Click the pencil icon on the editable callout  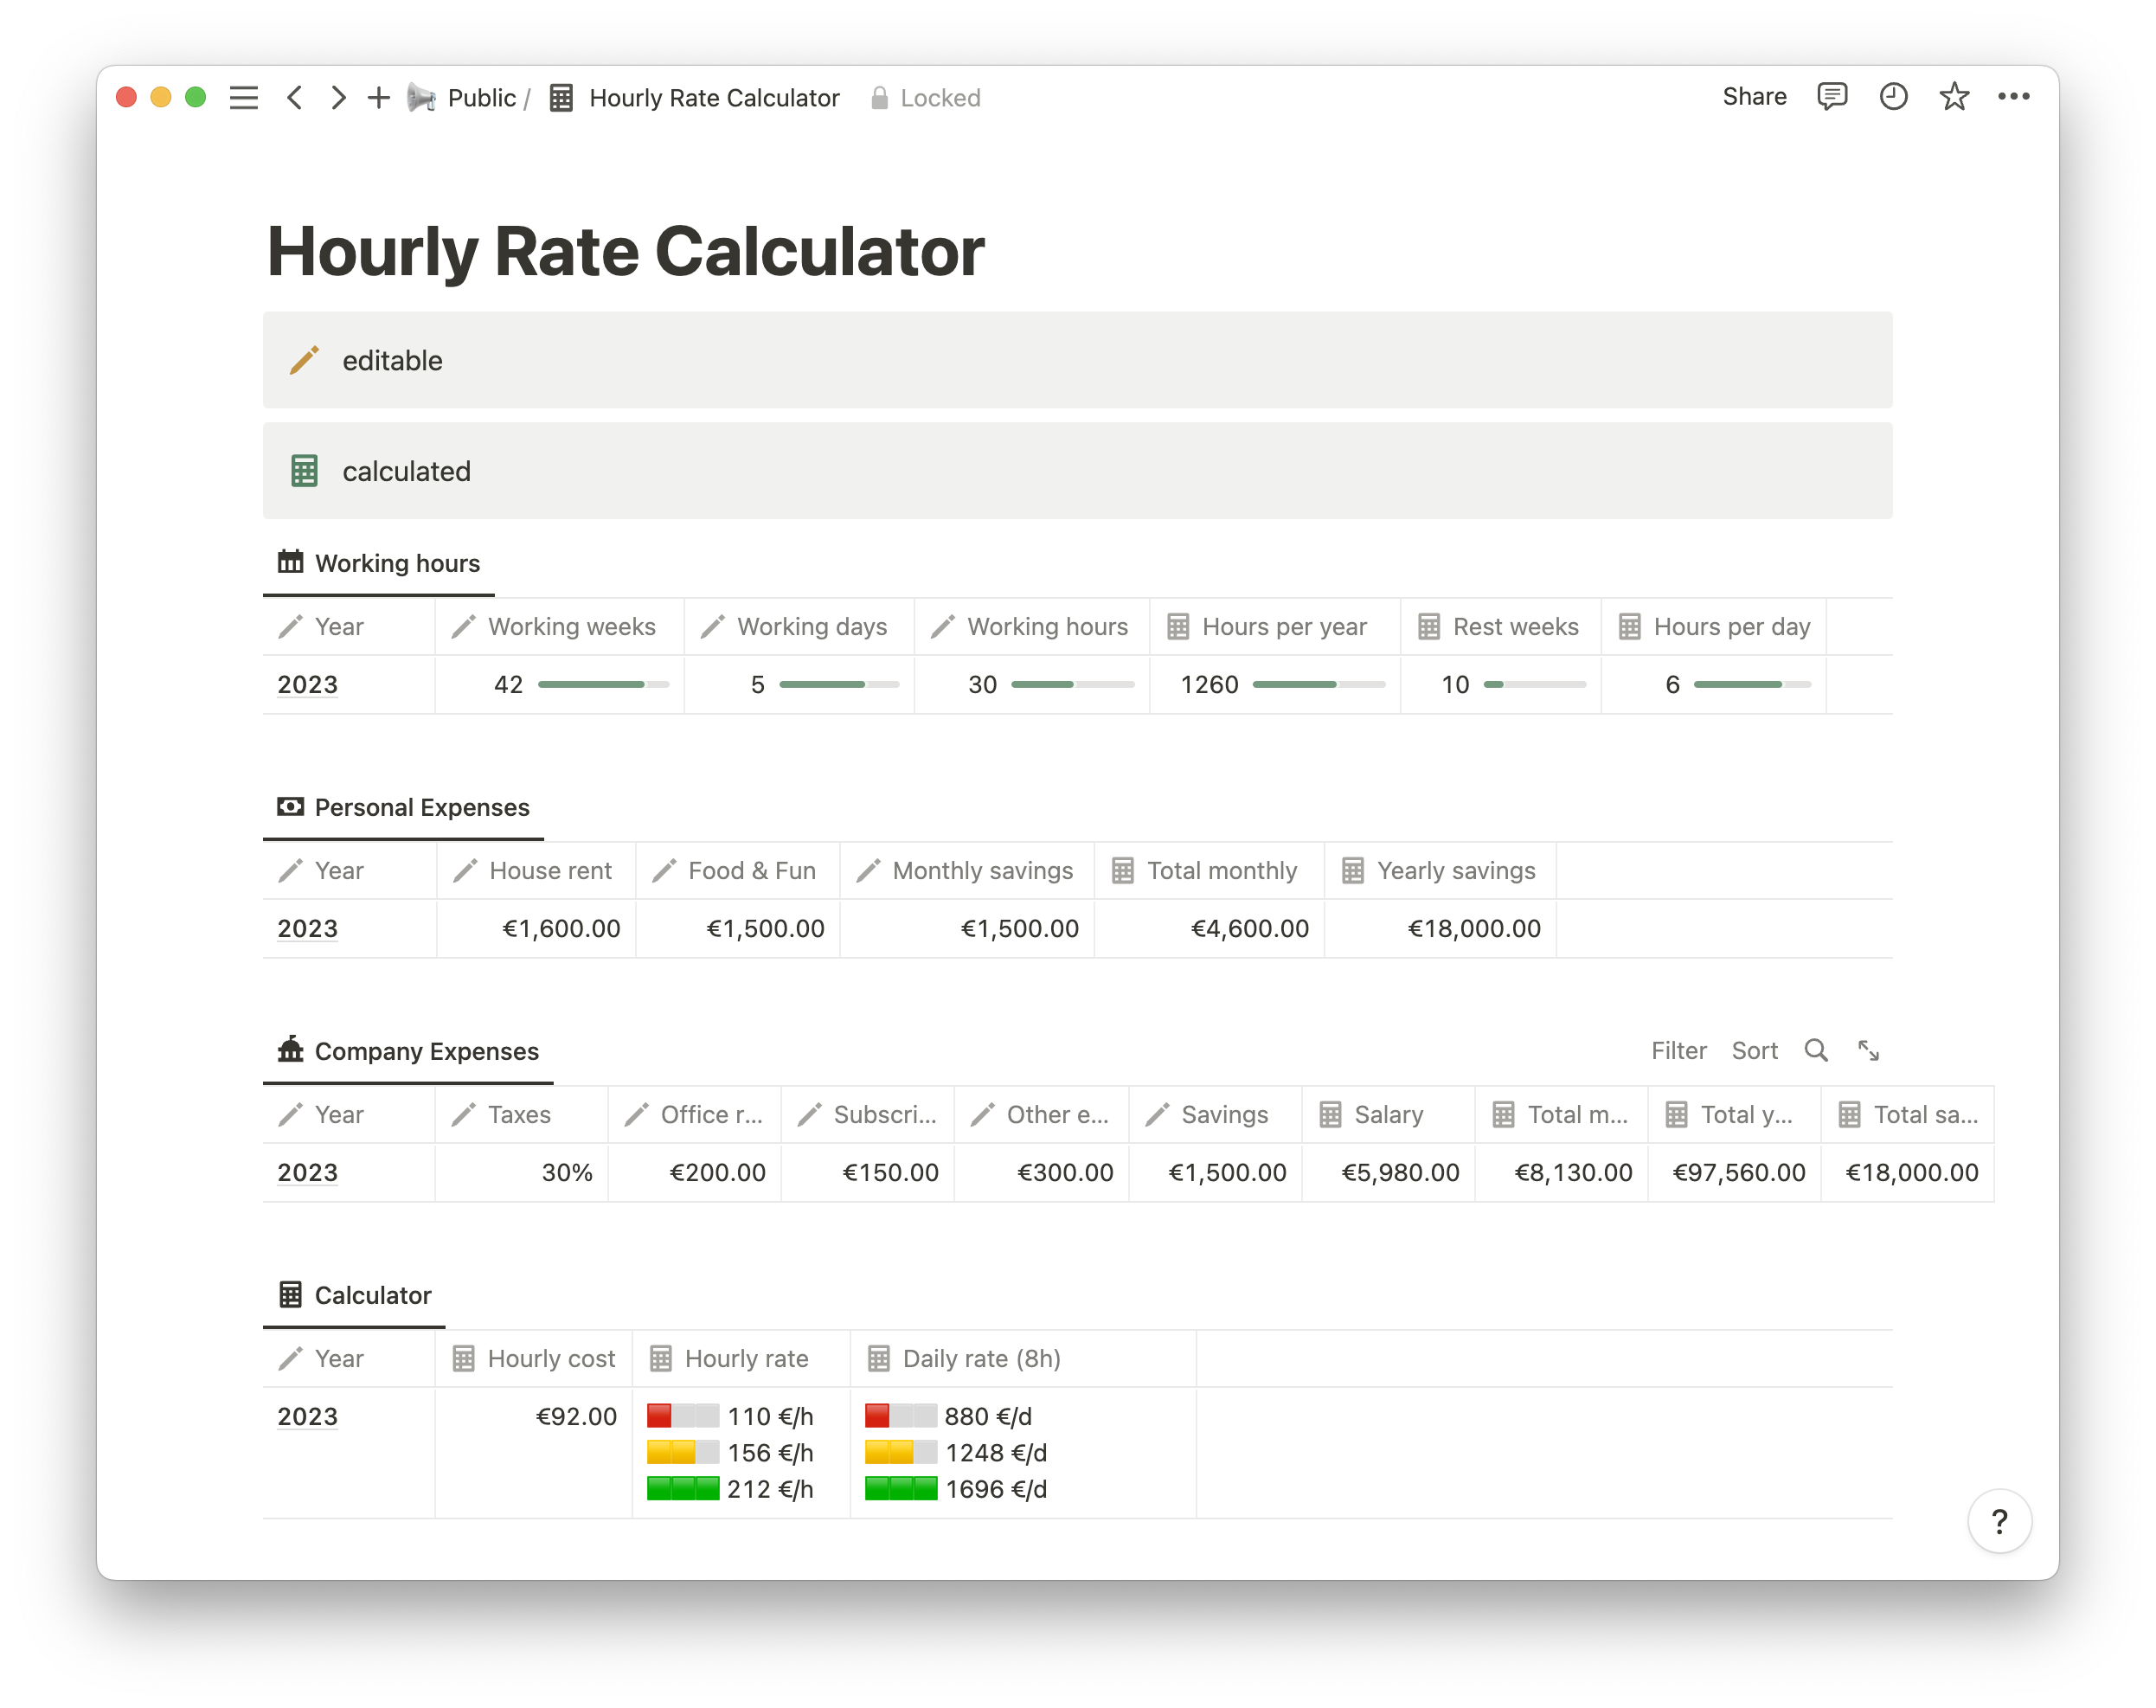(305, 360)
